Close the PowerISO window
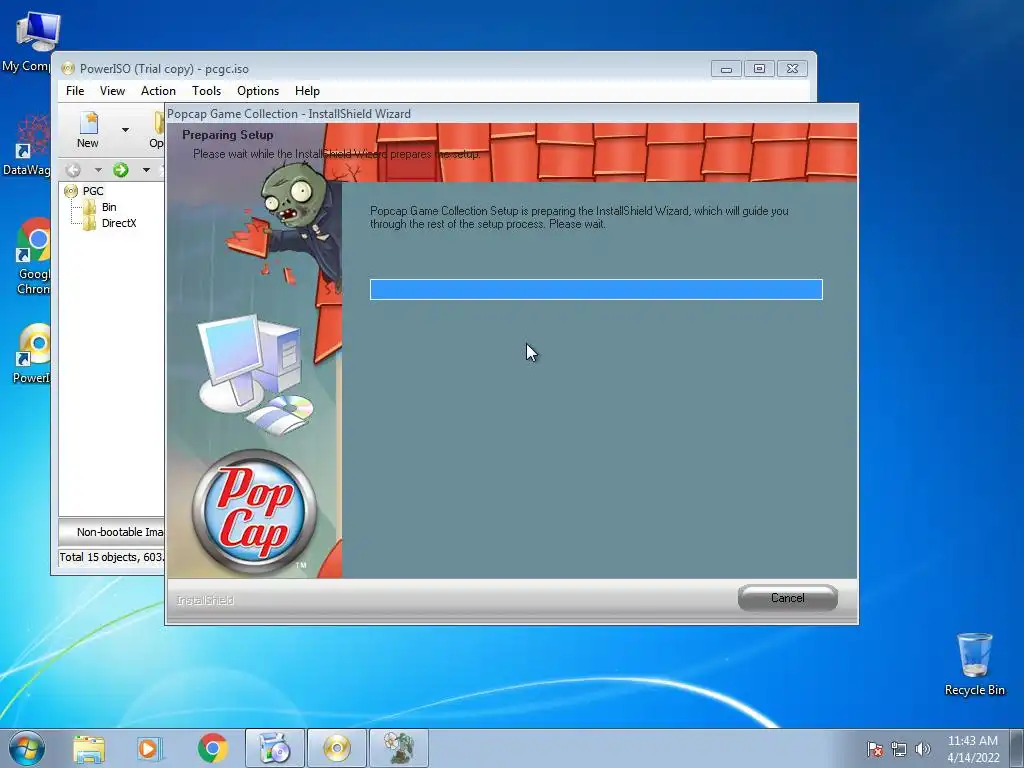Image resolution: width=1024 pixels, height=768 pixels. [x=792, y=69]
